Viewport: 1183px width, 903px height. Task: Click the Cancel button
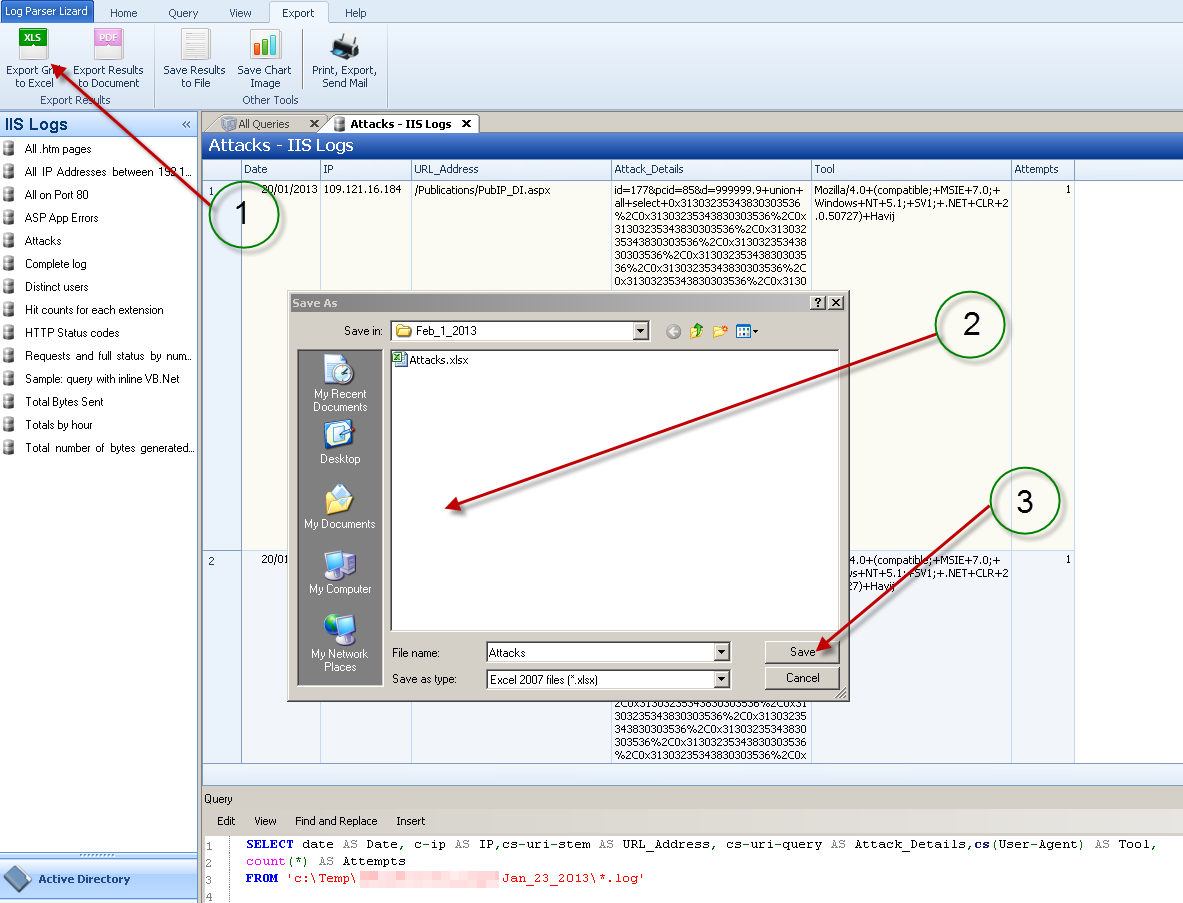click(x=802, y=677)
